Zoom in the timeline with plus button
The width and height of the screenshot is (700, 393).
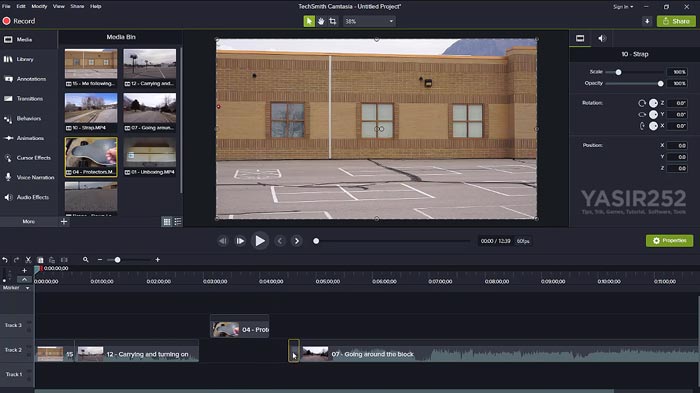158,260
